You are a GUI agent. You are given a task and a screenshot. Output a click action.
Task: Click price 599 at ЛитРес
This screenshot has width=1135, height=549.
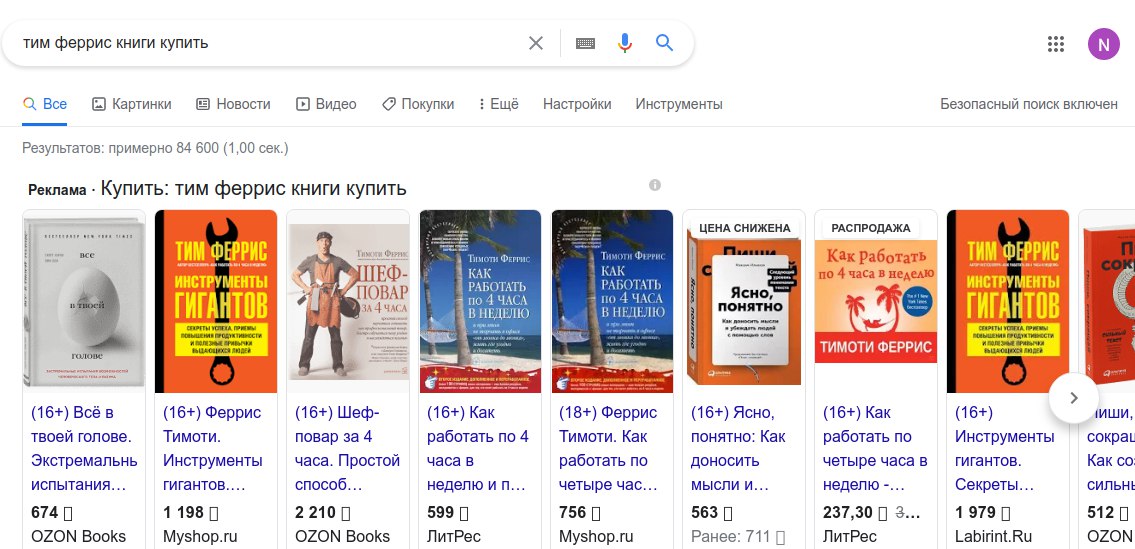(x=447, y=513)
